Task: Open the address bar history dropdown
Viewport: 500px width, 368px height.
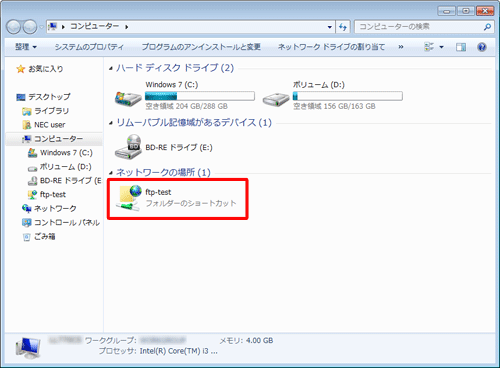Action: coord(329,27)
